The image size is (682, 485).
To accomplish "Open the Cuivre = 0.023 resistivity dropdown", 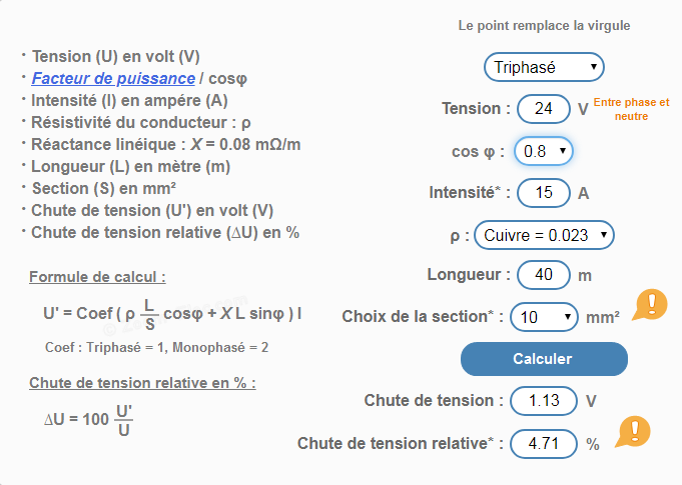I will pyautogui.click(x=544, y=235).
